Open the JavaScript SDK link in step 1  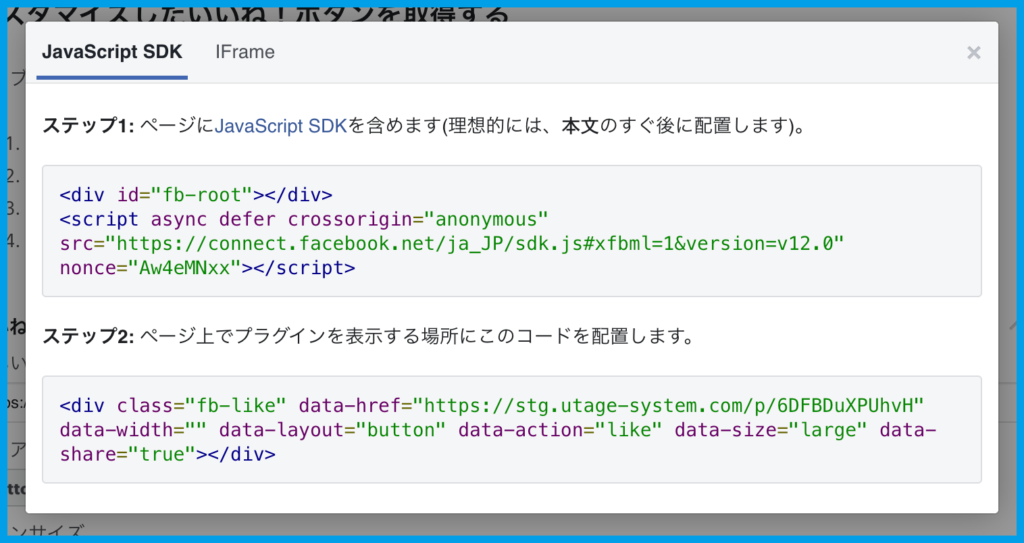coord(281,127)
